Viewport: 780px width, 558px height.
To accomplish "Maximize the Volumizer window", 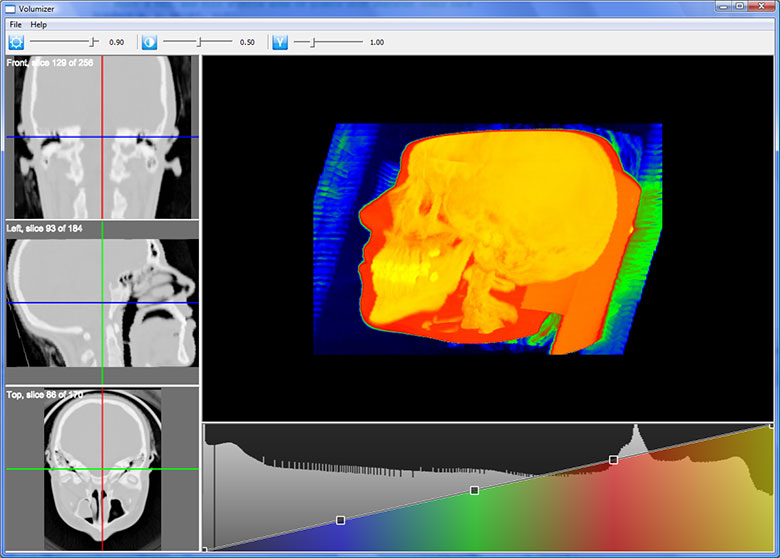I will click(x=739, y=7).
